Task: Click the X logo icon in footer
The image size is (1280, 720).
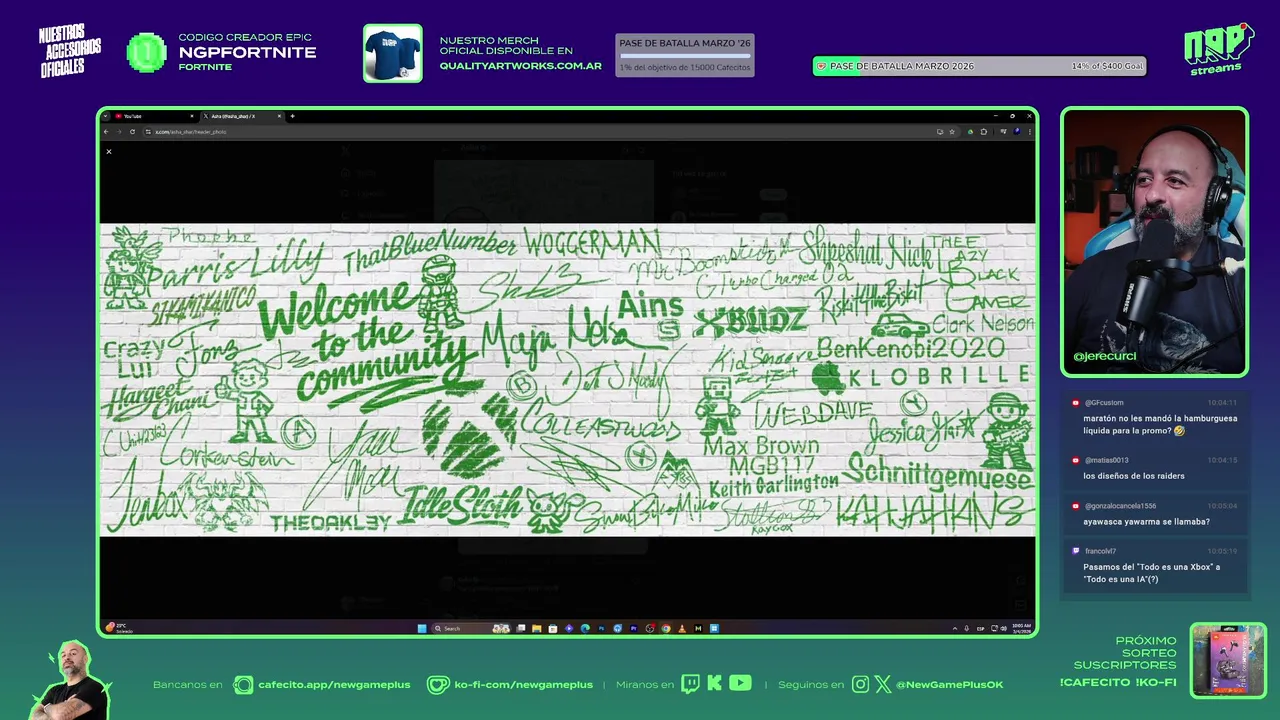Action: [882, 685]
